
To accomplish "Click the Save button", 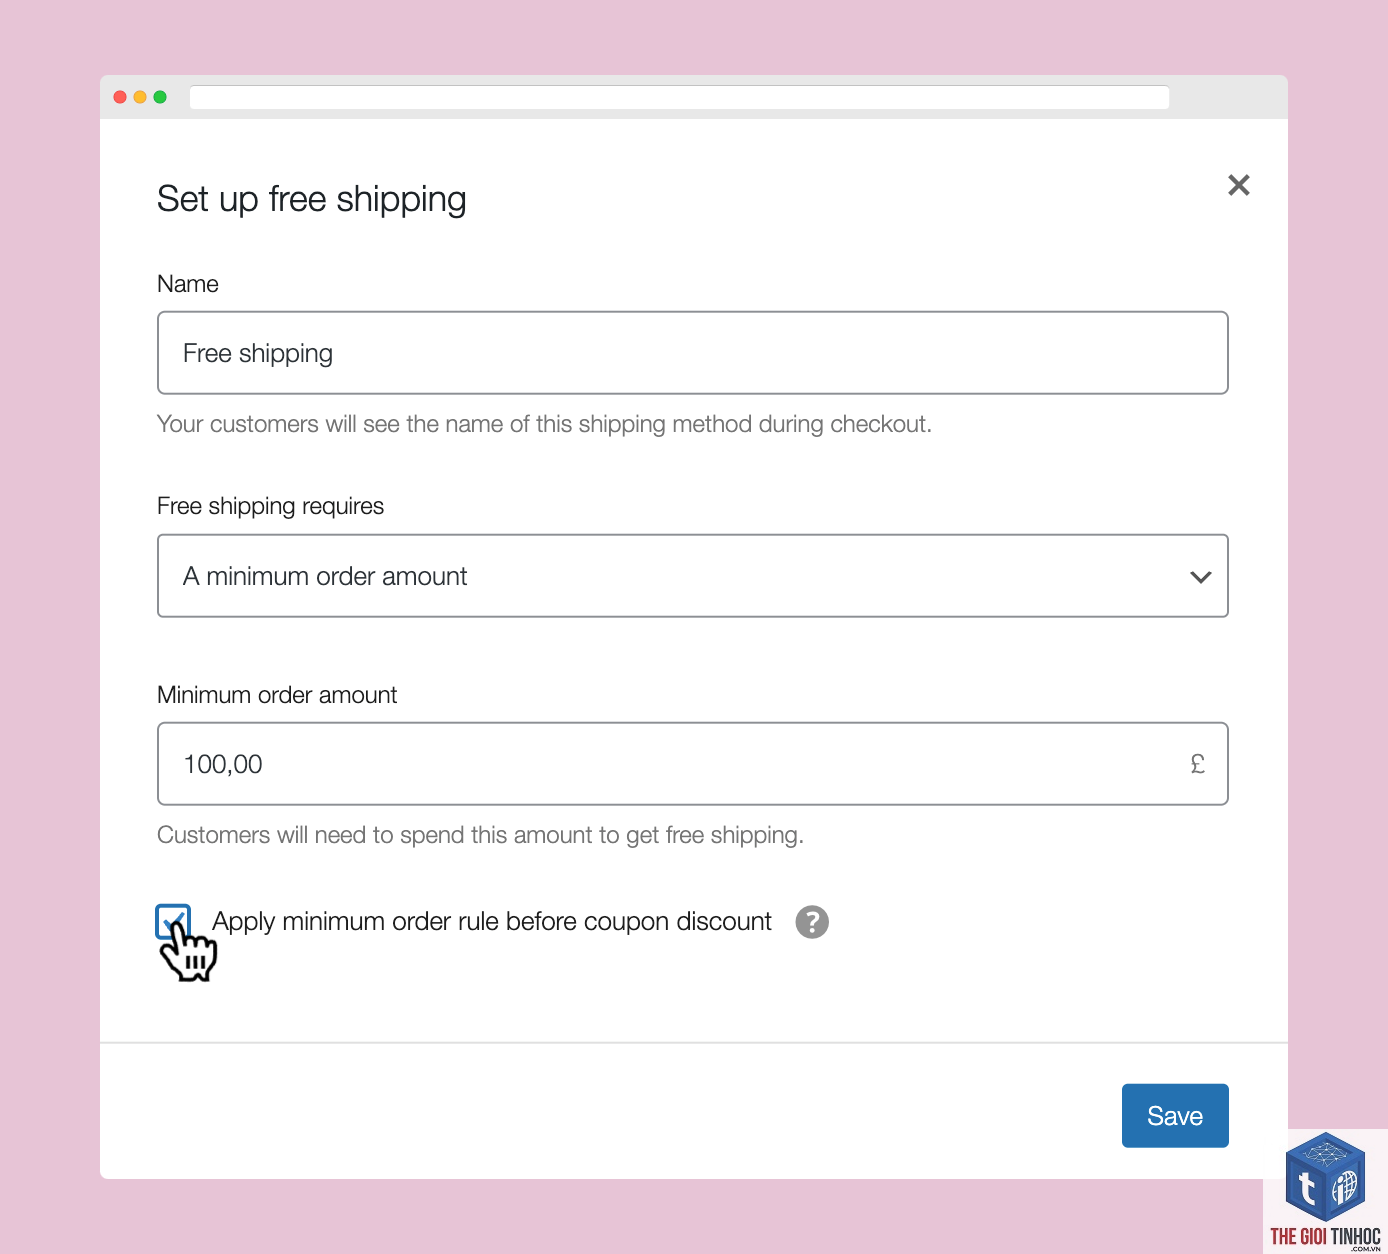I will click(x=1175, y=1116).
